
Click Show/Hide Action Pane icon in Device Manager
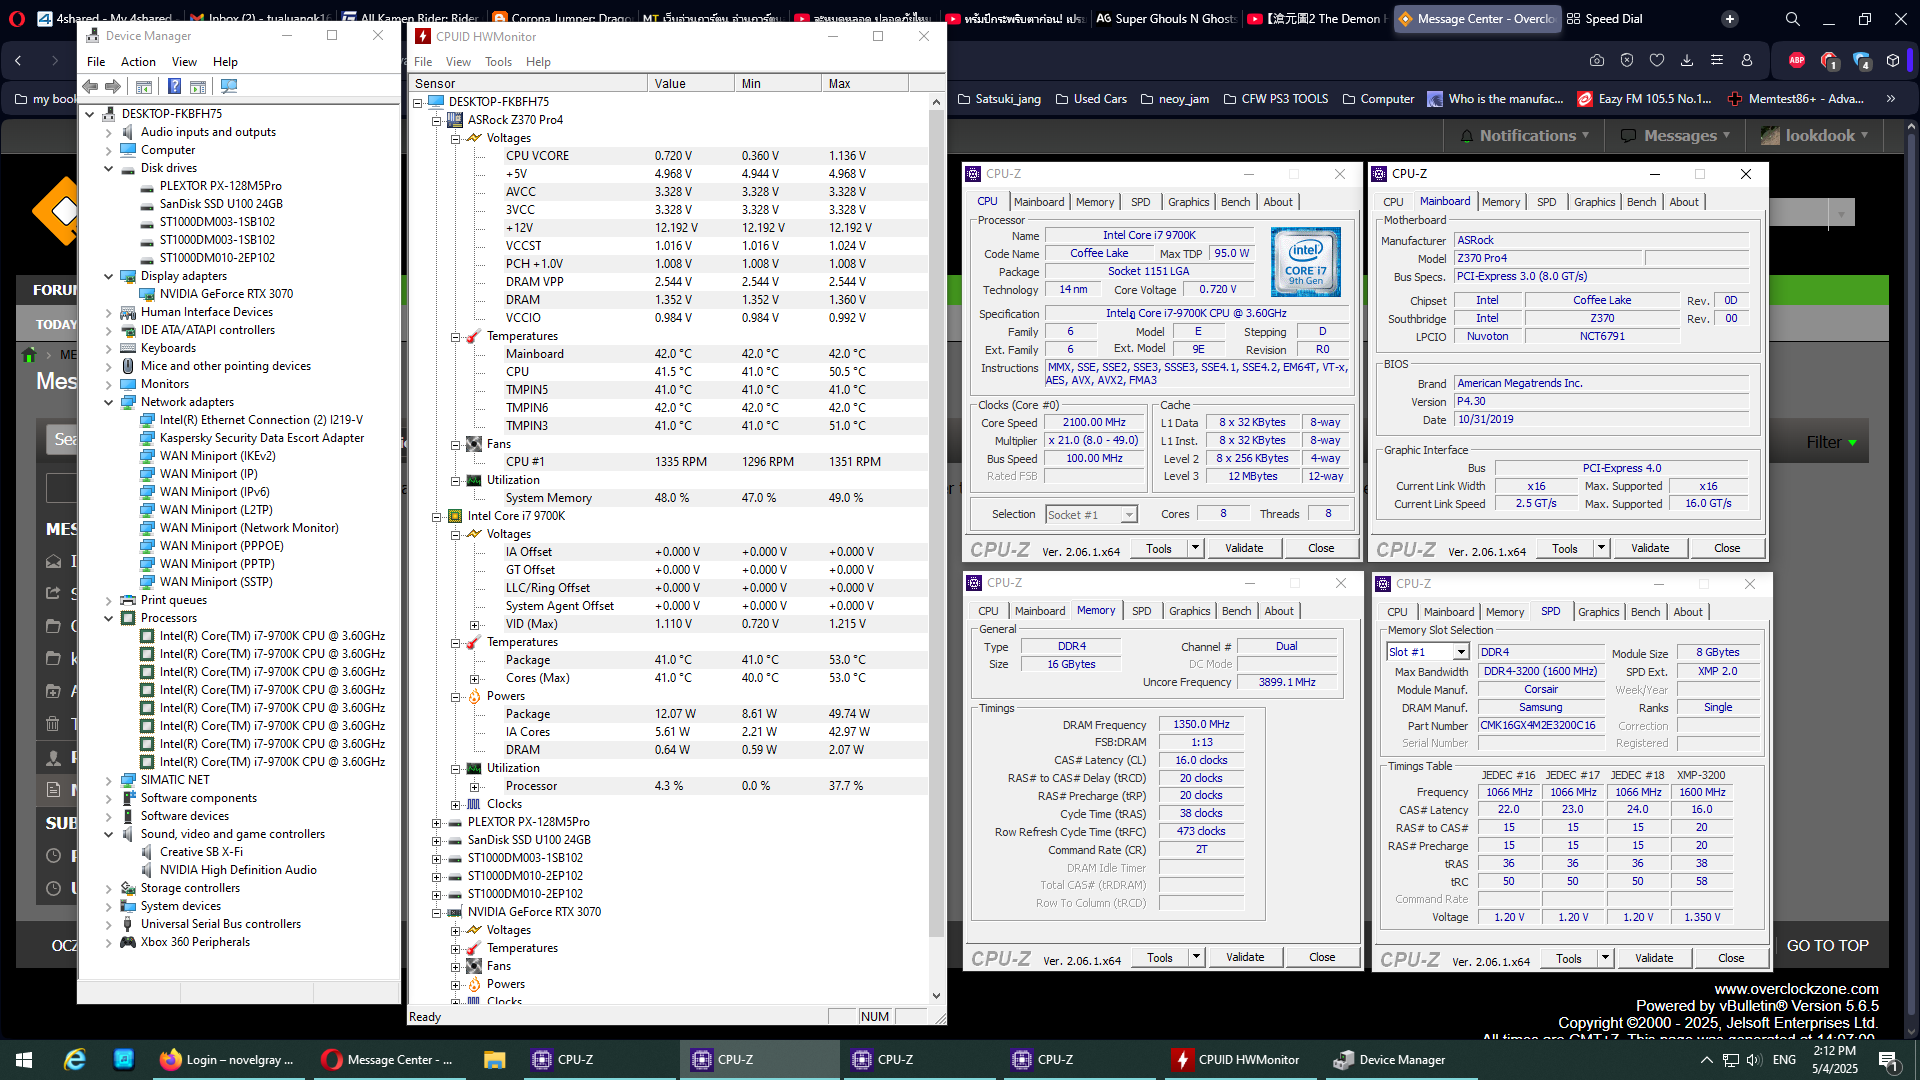(x=198, y=87)
